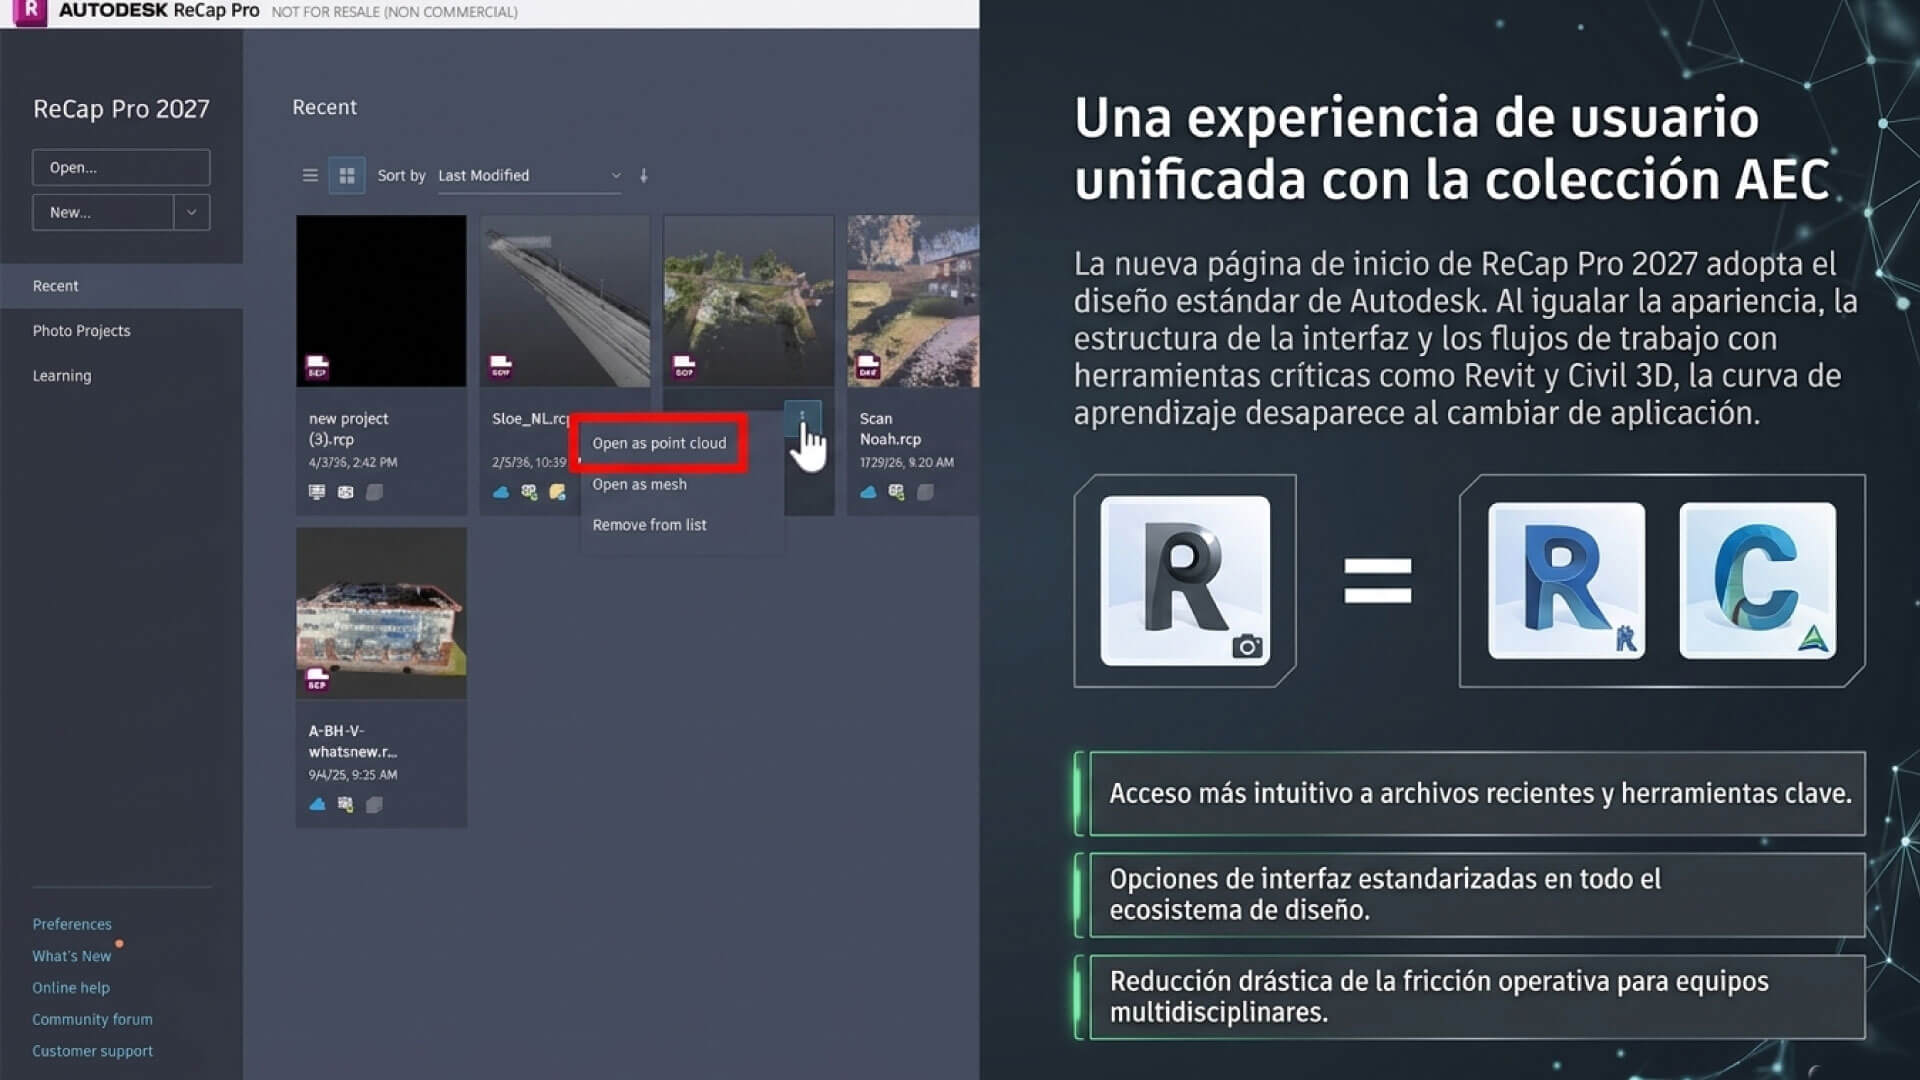
Task: Open Scan Noah.rcp thumbnail
Action: [913, 301]
